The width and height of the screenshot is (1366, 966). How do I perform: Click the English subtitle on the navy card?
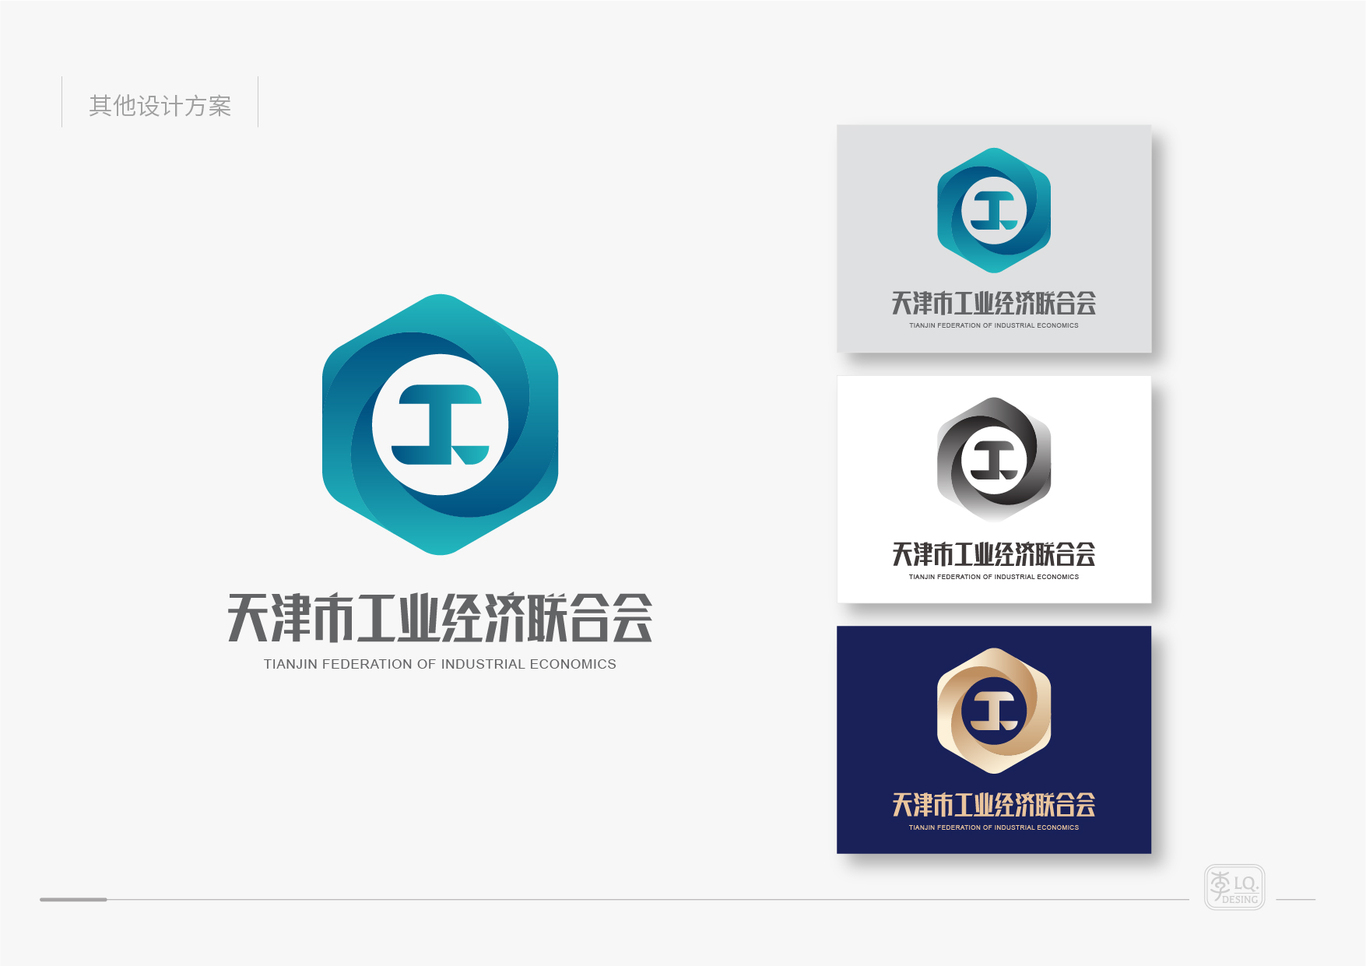pos(994,827)
